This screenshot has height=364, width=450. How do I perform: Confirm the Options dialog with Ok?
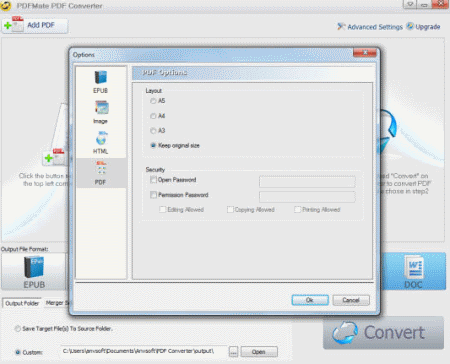tap(310, 300)
